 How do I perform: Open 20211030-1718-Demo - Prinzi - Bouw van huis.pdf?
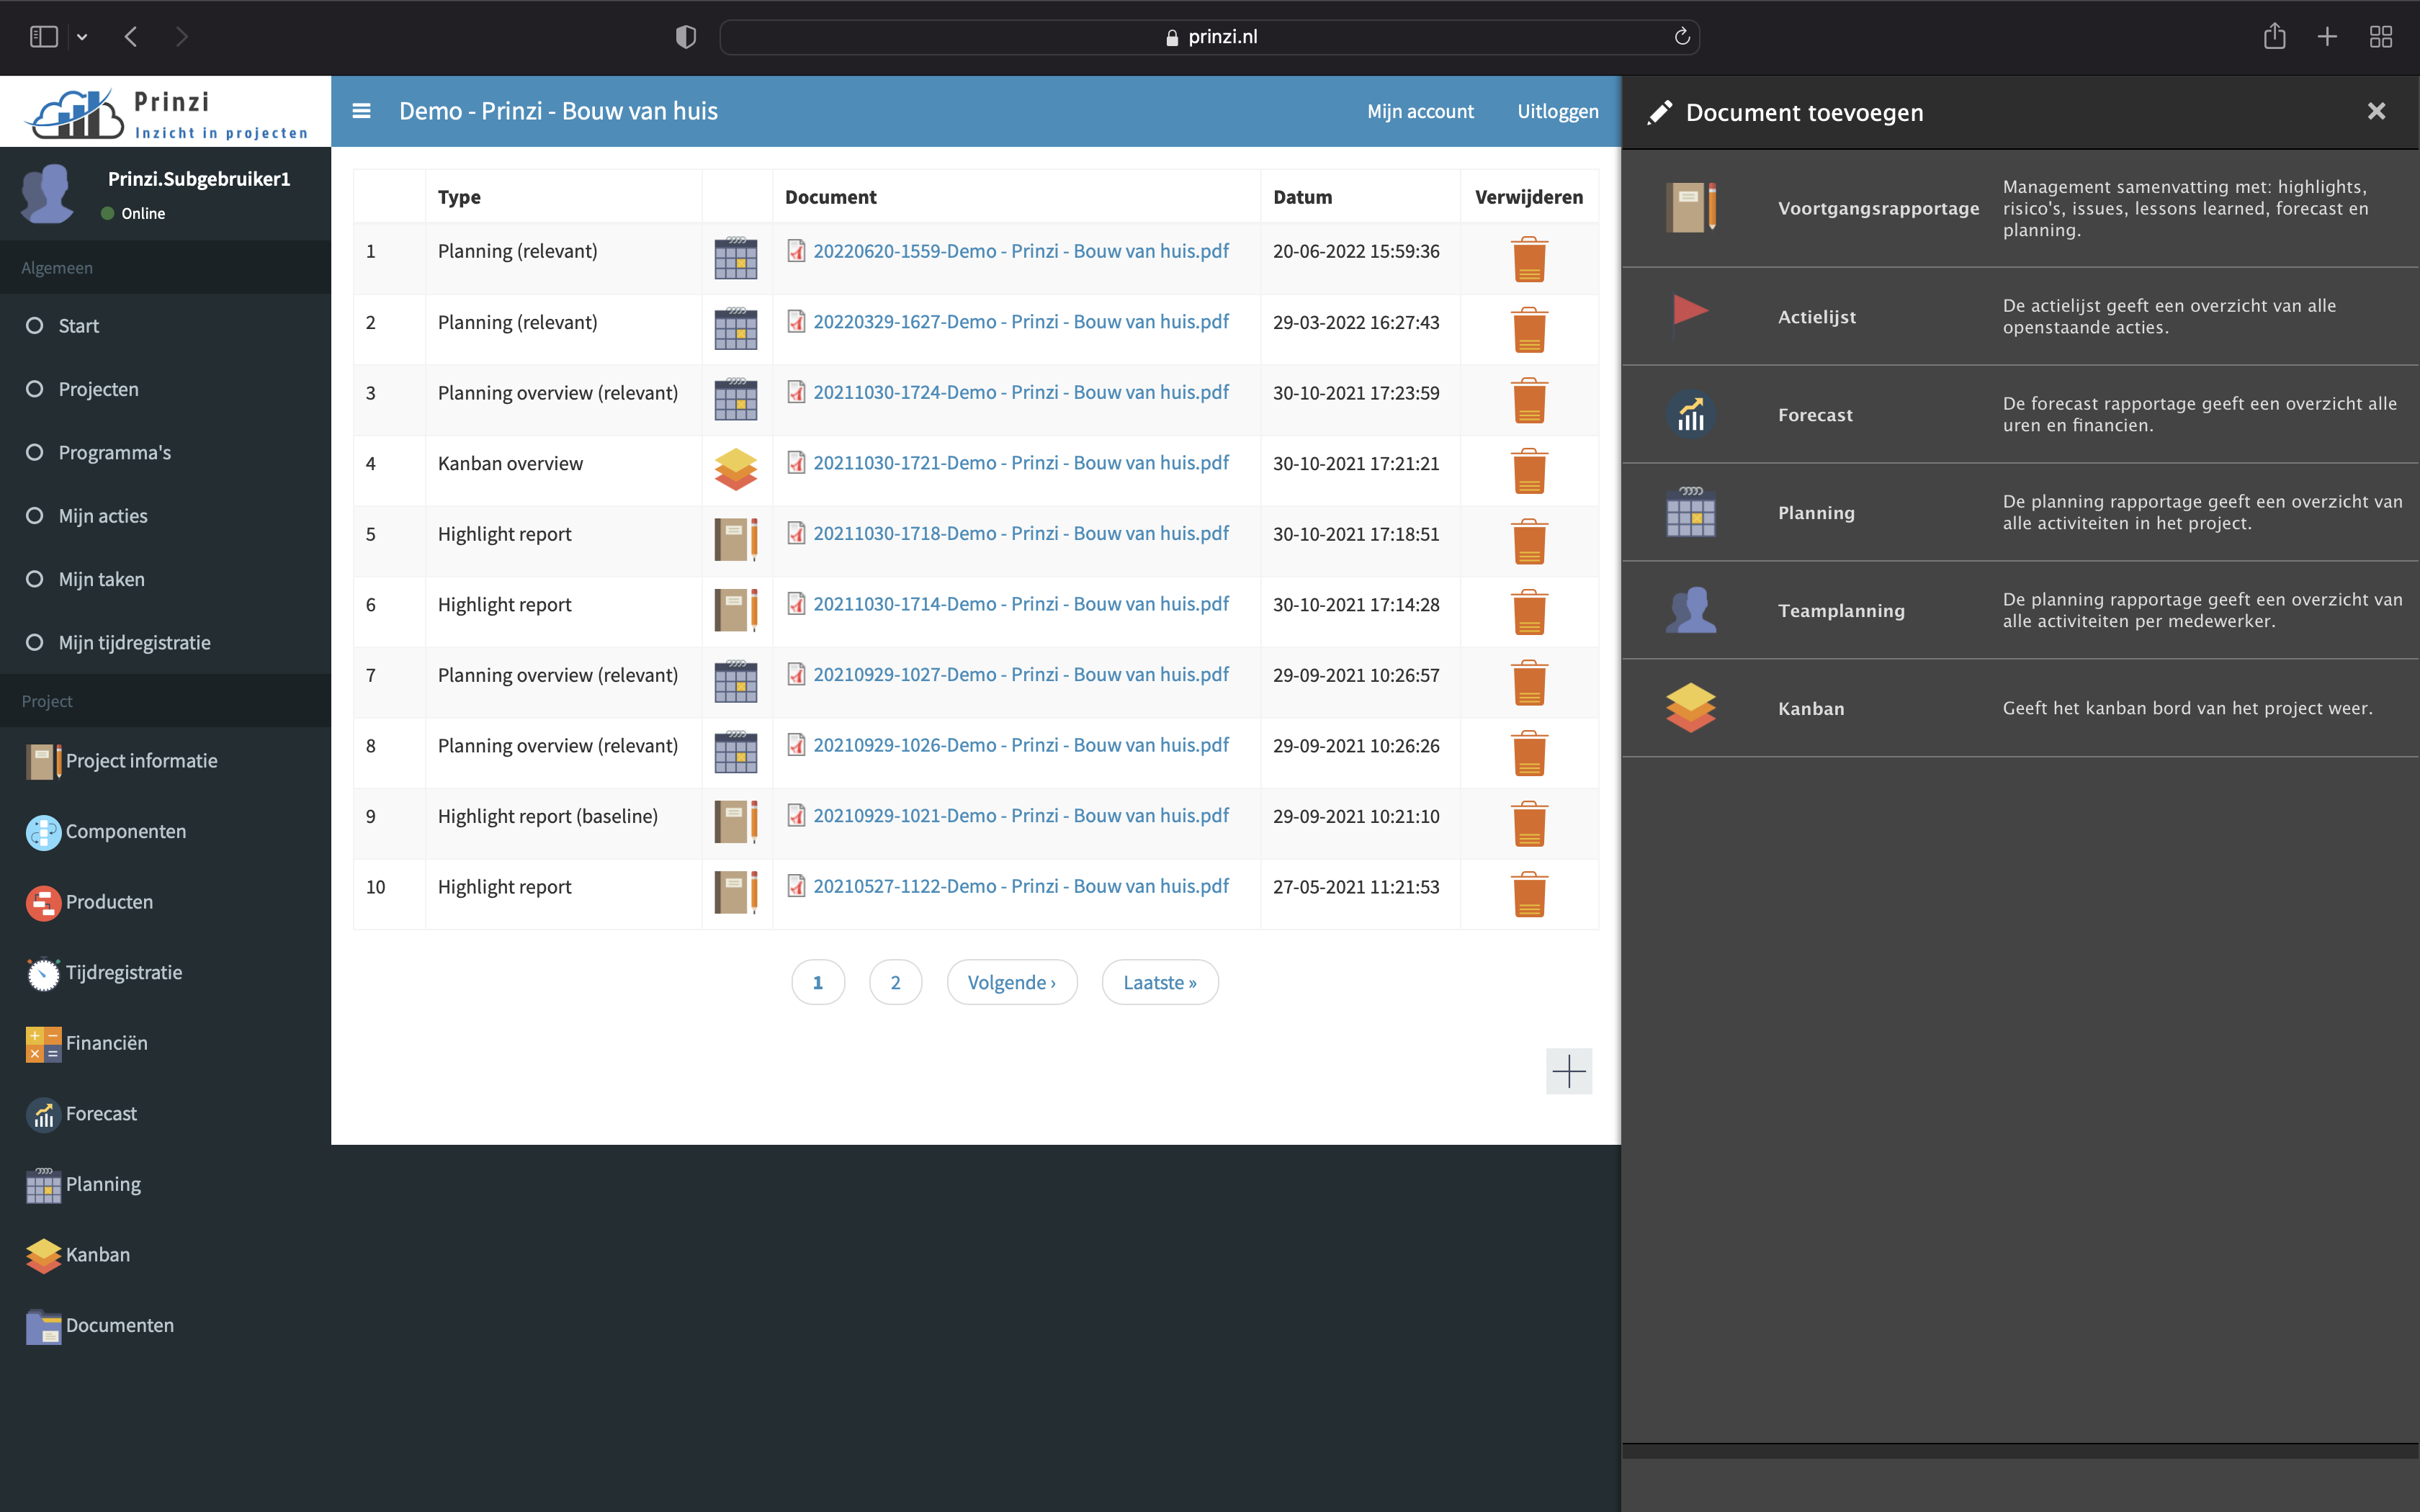point(1021,533)
